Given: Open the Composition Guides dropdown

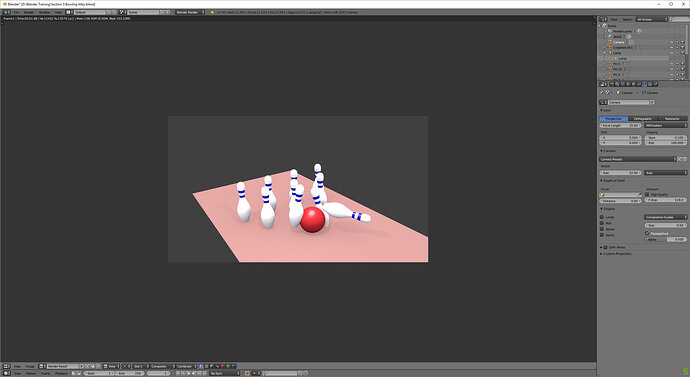Looking at the screenshot, I should (665, 217).
